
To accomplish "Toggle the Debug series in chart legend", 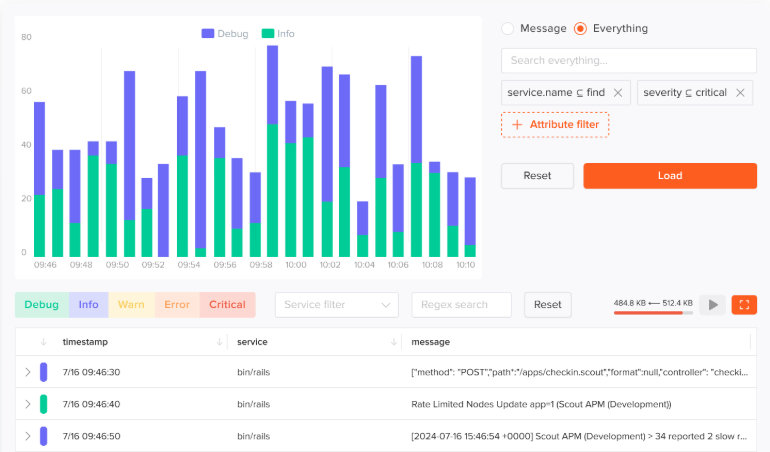I will pyautogui.click(x=225, y=33).
